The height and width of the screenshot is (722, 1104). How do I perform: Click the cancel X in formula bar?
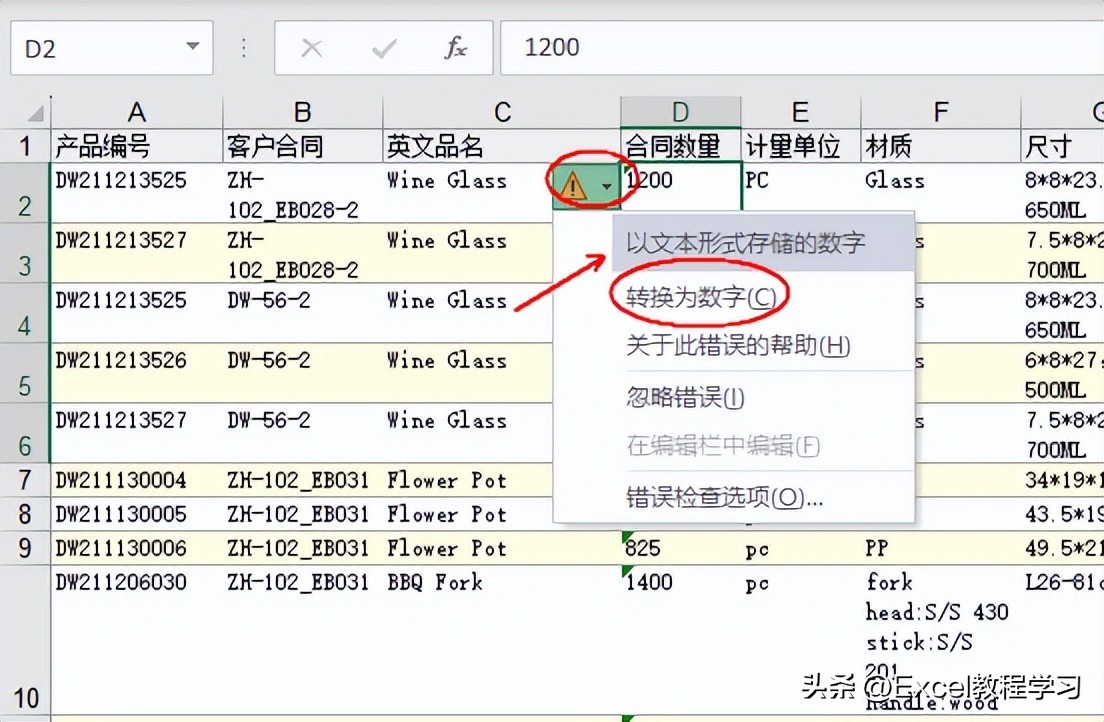(311, 48)
